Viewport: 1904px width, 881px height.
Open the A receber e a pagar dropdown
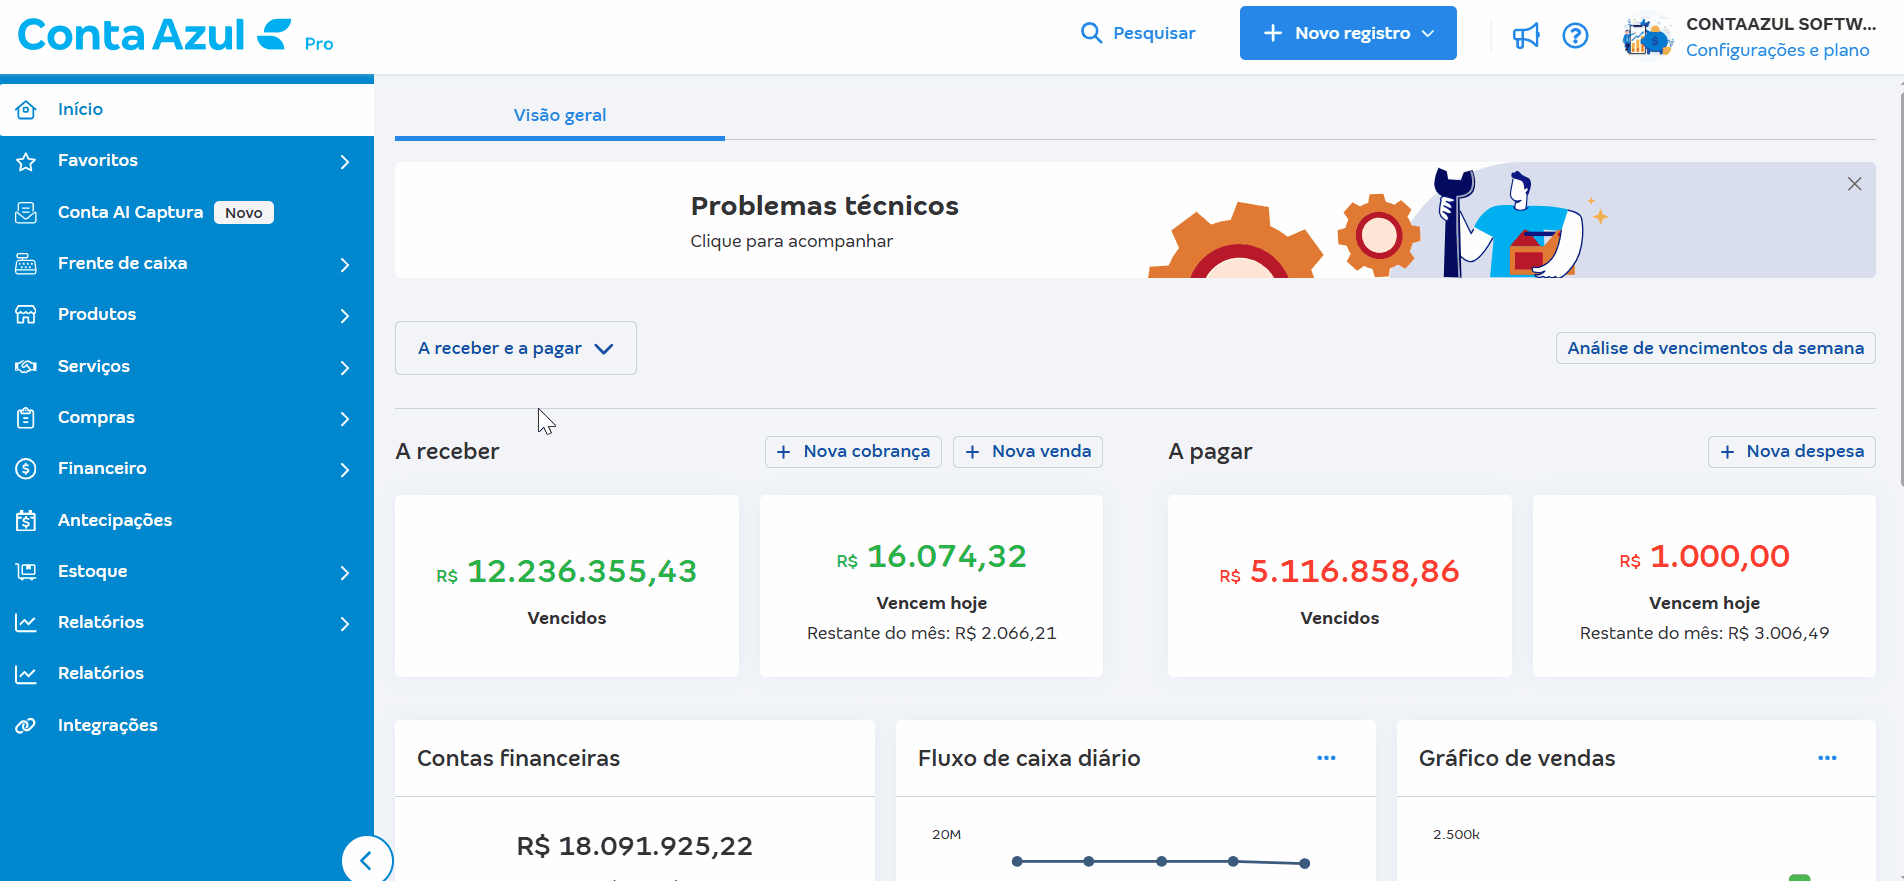coord(515,348)
